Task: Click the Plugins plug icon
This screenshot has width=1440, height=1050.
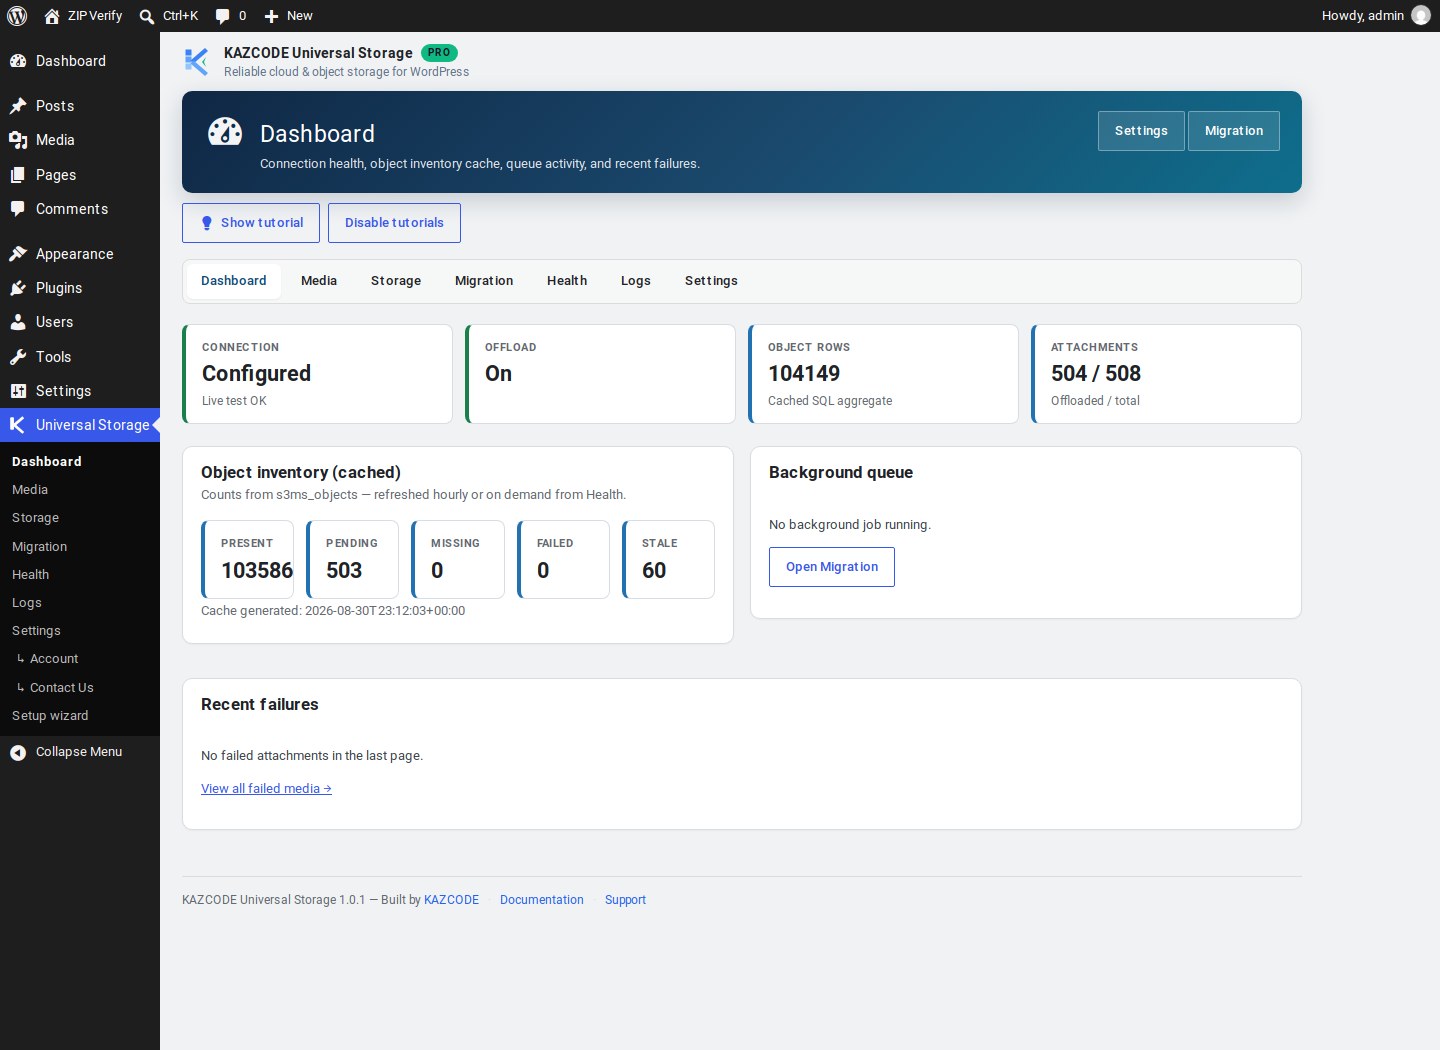Action: pyautogui.click(x=18, y=288)
